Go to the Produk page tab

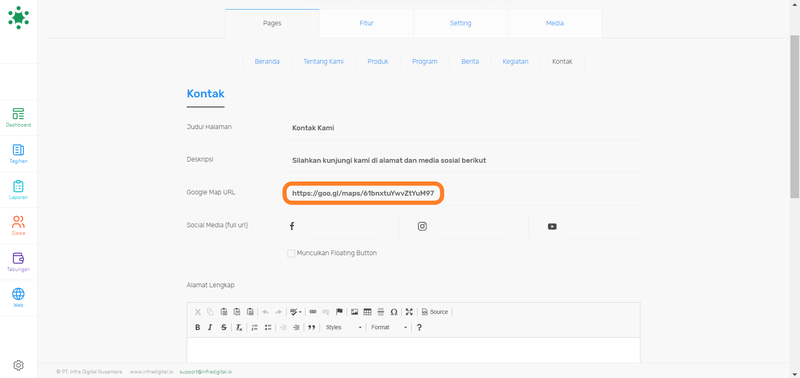378,61
